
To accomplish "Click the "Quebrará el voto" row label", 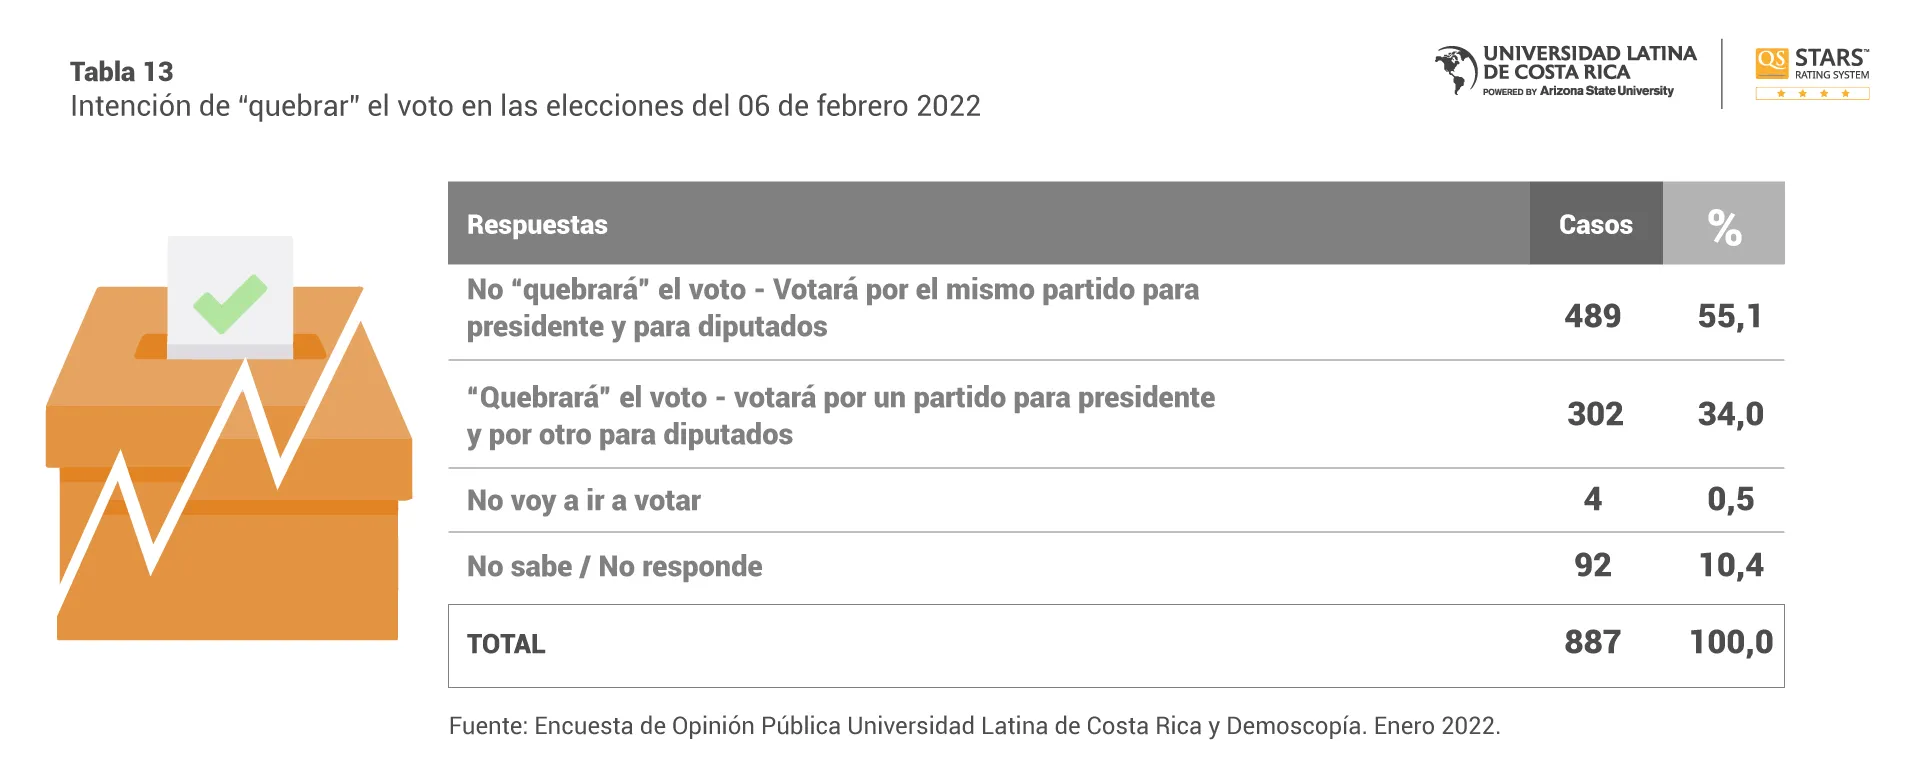I will click(x=840, y=416).
